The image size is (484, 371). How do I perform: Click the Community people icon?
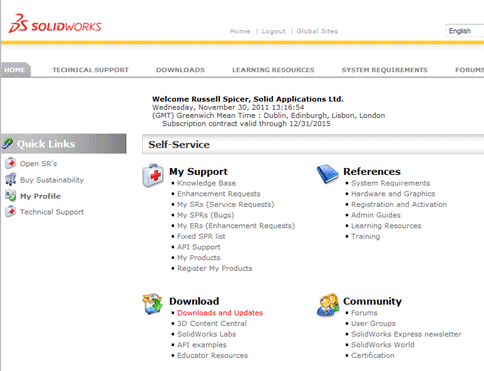[x=328, y=304]
